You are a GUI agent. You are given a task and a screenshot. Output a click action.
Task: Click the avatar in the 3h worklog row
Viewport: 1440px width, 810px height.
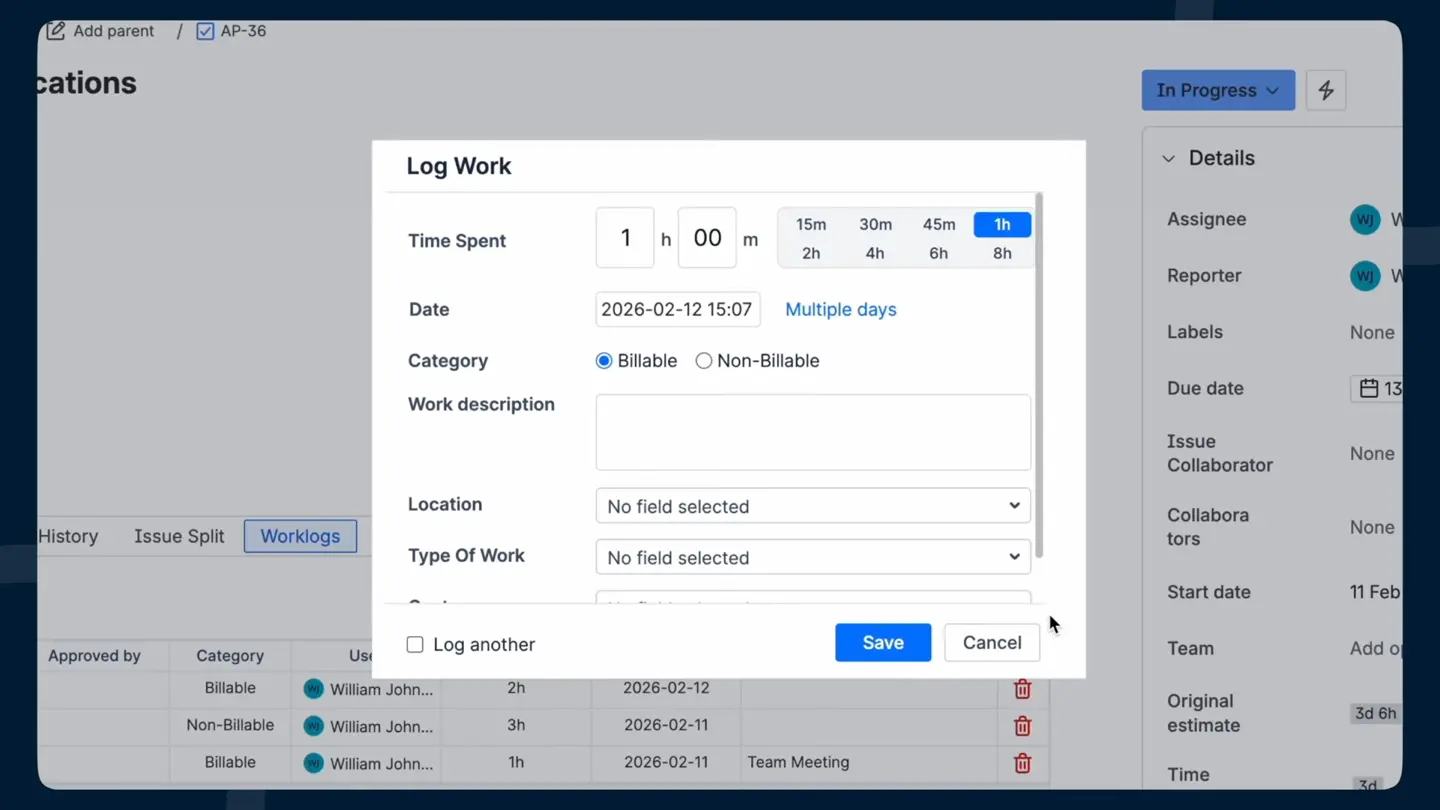314,726
